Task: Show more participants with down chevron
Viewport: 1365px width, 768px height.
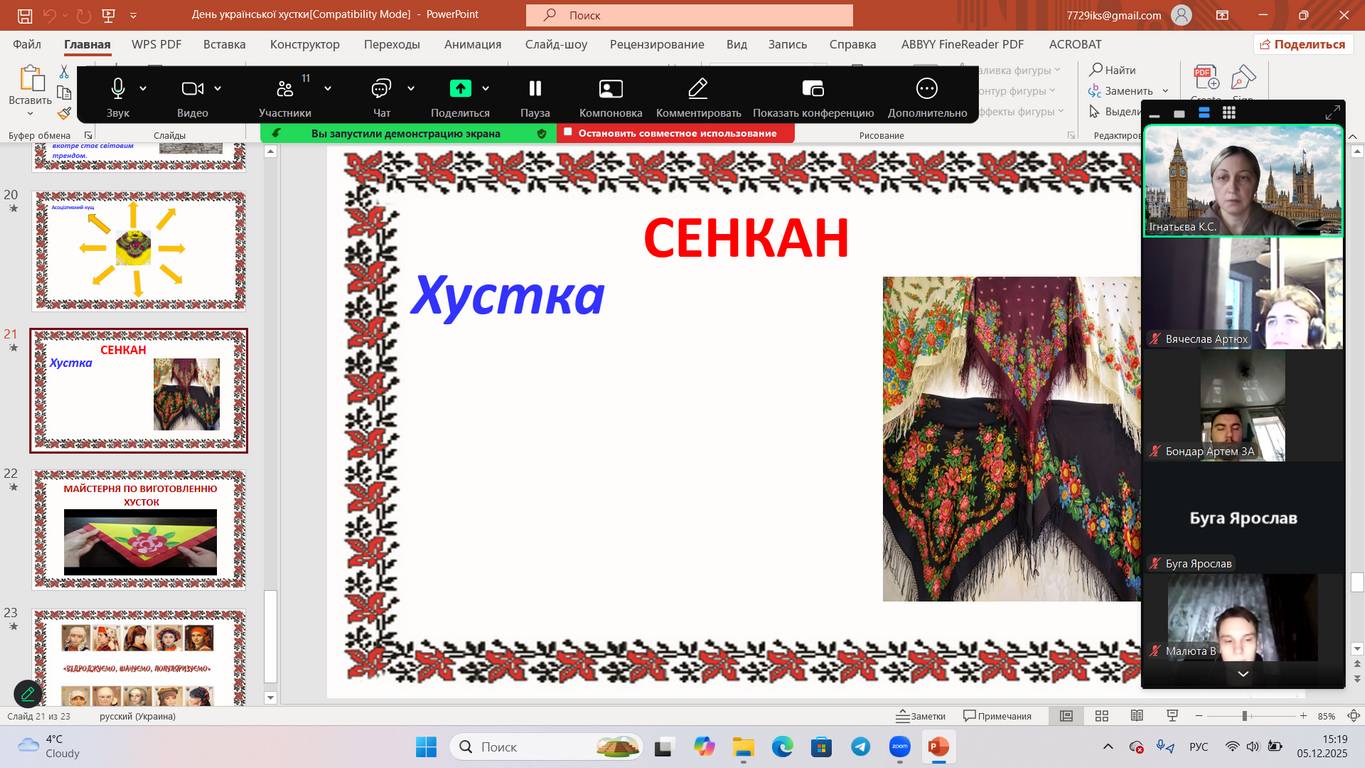Action: 1243,674
